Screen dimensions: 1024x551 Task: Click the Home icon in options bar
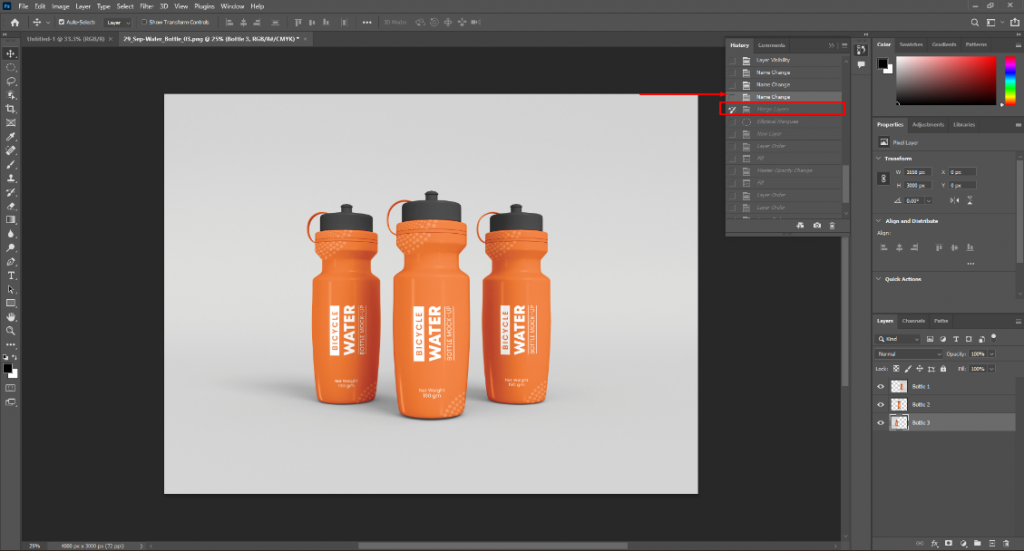pos(14,22)
